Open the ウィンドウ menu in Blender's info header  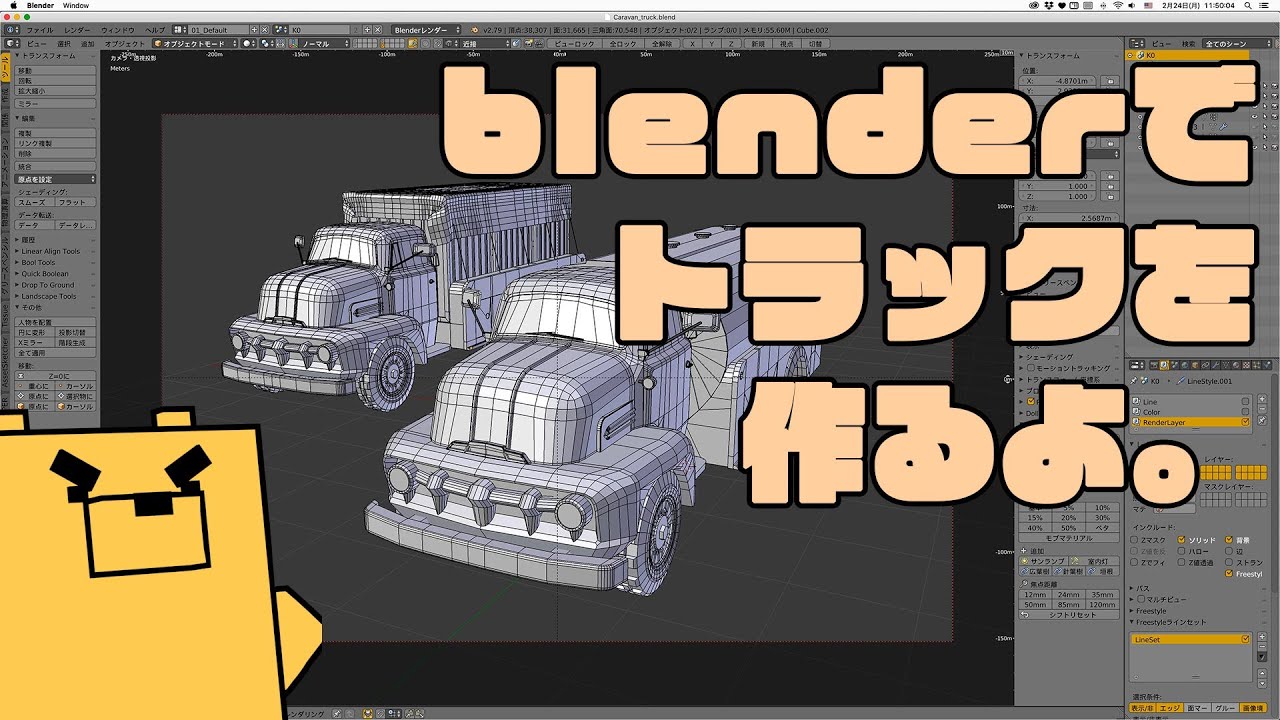tap(117, 30)
